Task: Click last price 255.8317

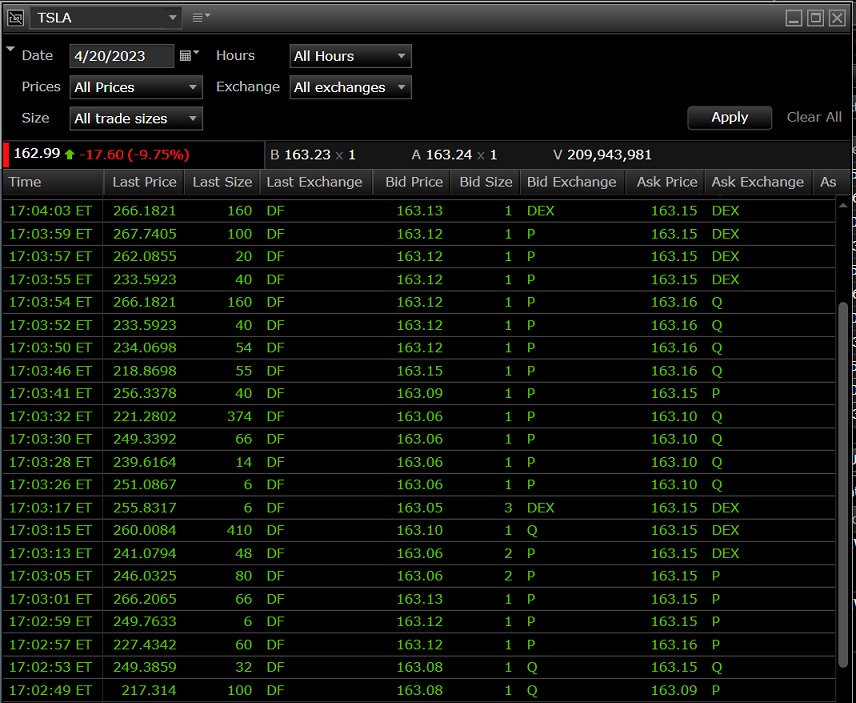Action: (145, 508)
